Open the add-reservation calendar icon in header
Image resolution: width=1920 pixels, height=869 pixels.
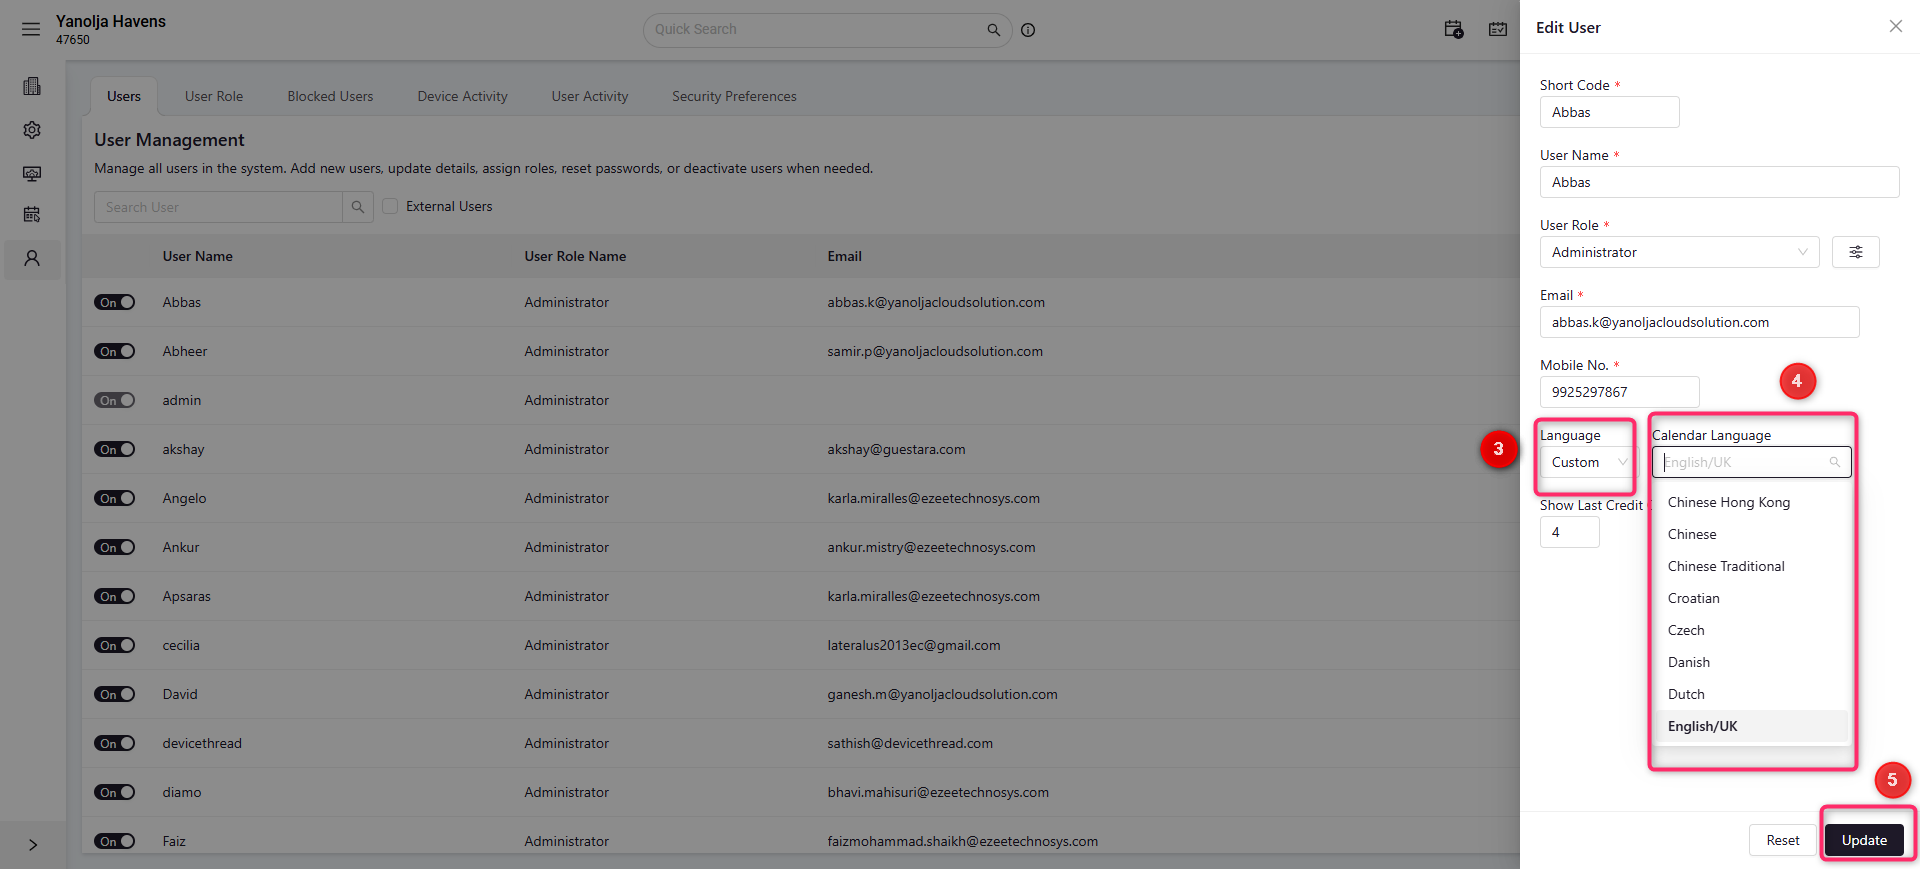point(1454,29)
